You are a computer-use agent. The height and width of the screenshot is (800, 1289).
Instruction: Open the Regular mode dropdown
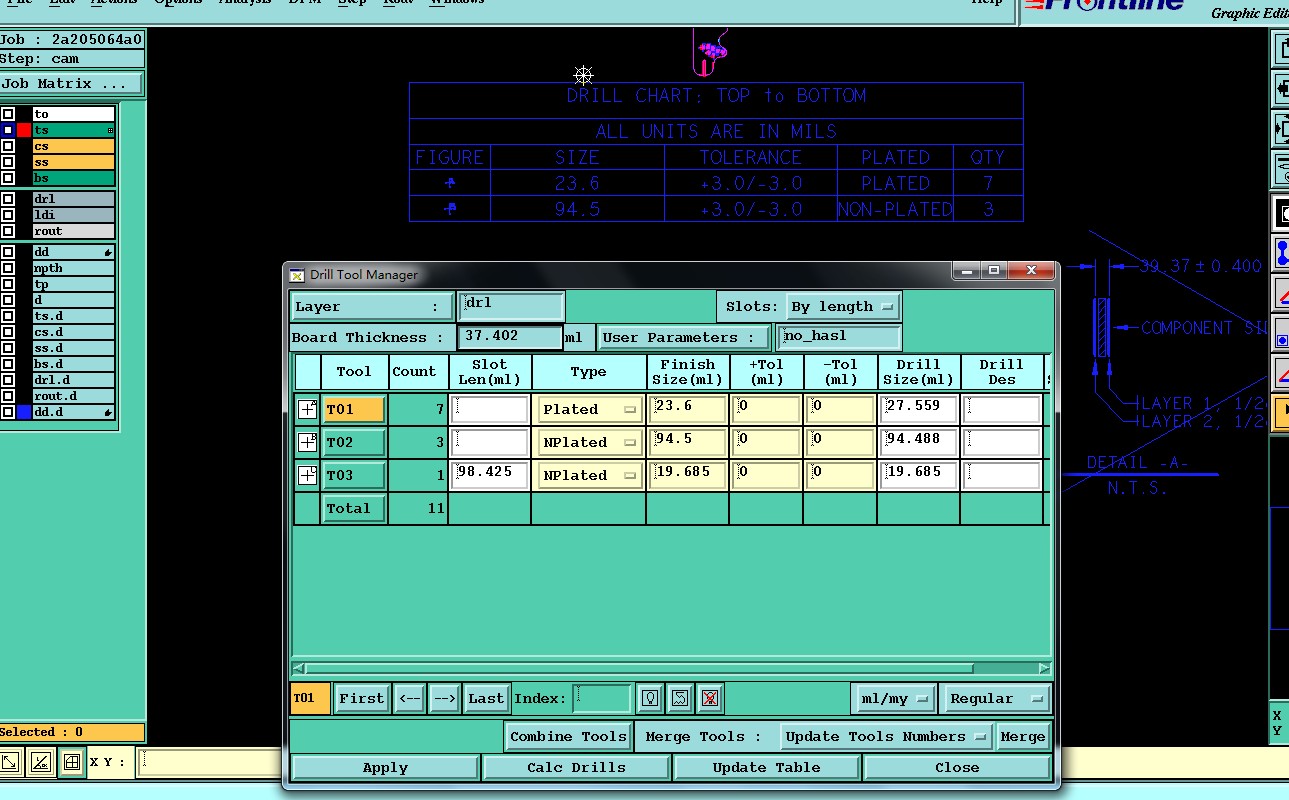pyautogui.click(x=995, y=698)
